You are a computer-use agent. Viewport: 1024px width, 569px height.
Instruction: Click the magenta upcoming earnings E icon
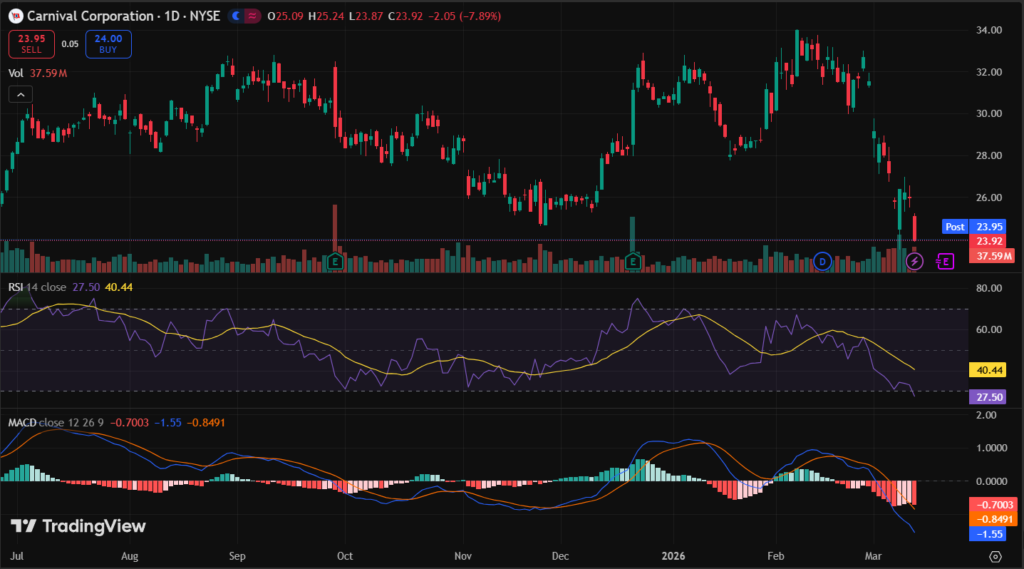coord(945,261)
